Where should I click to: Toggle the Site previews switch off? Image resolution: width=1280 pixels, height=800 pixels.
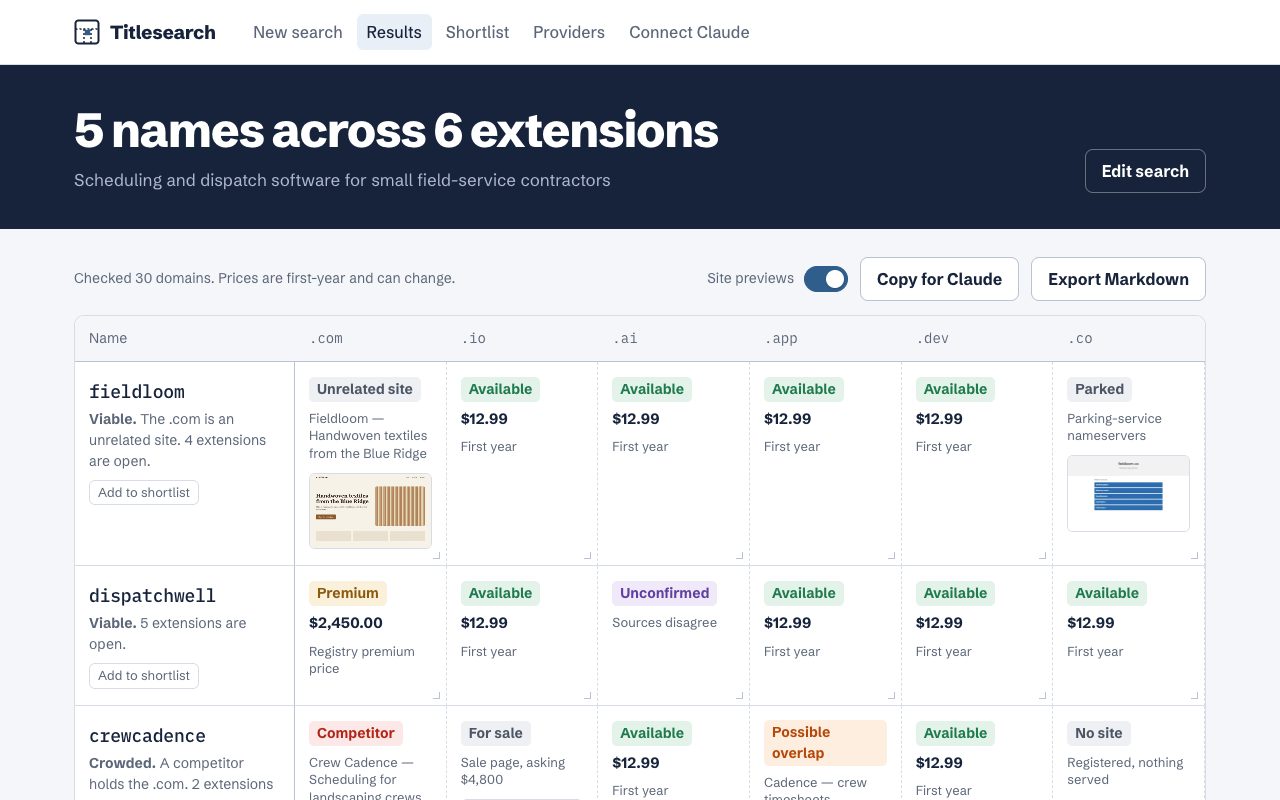[x=826, y=279]
